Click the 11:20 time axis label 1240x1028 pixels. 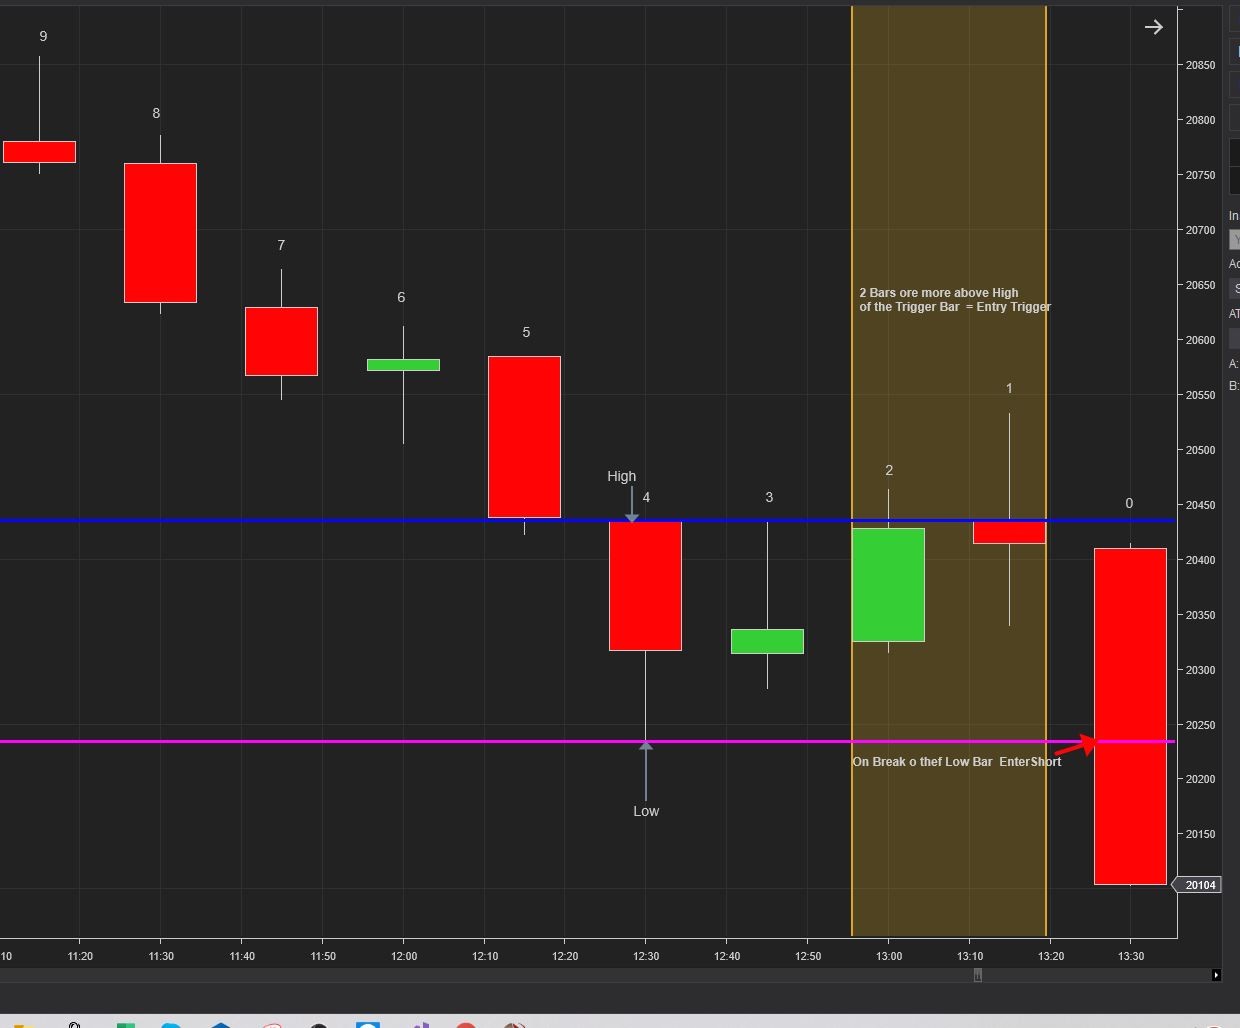(80, 956)
